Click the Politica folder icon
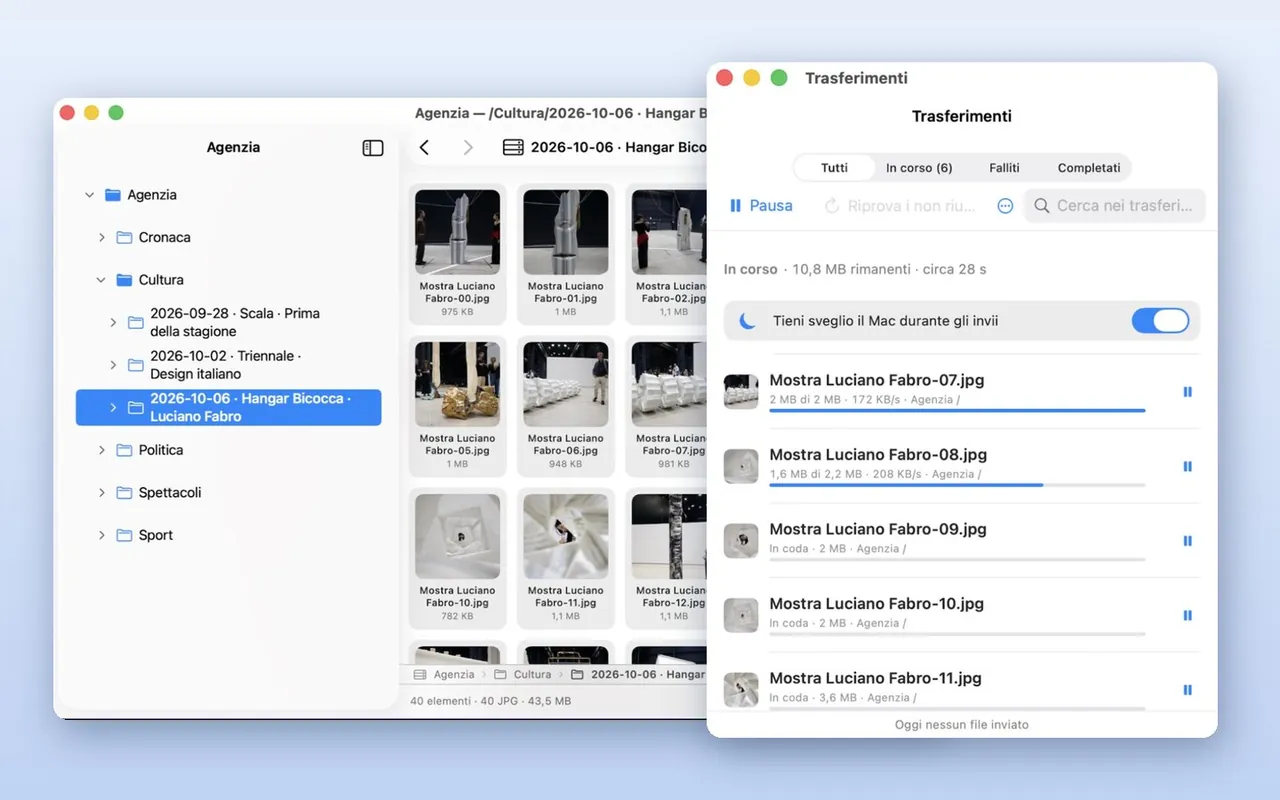Screen dimensions: 1280x800 click(124, 451)
